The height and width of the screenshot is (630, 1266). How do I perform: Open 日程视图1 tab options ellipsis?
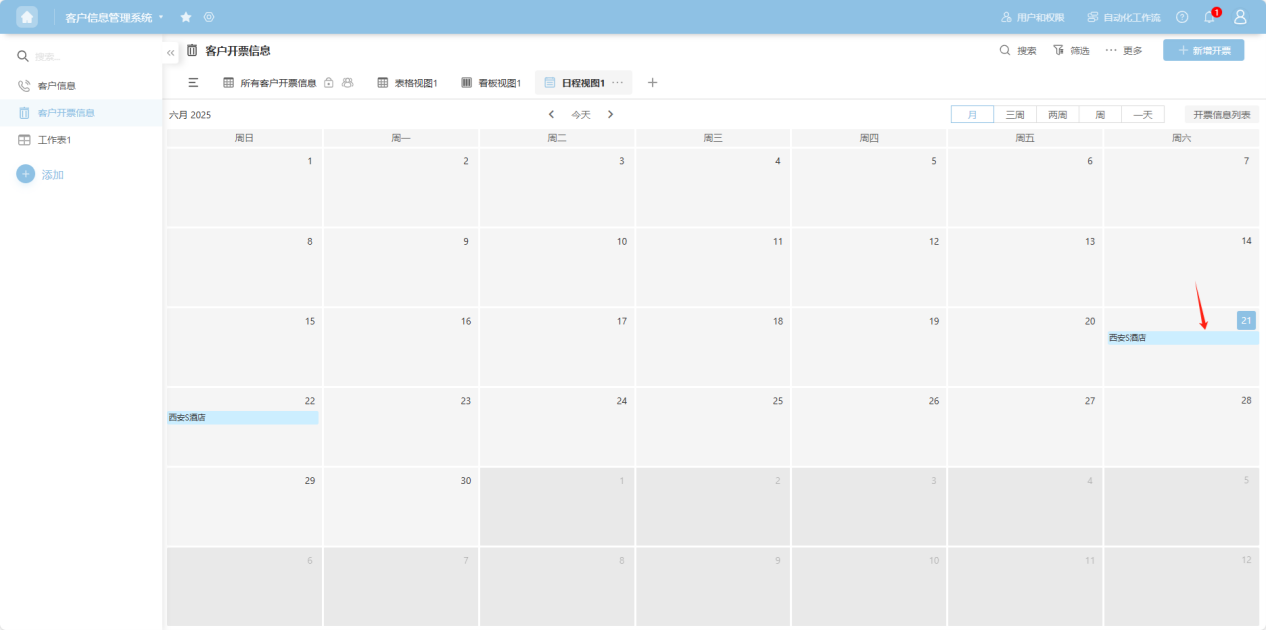point(617,83)
